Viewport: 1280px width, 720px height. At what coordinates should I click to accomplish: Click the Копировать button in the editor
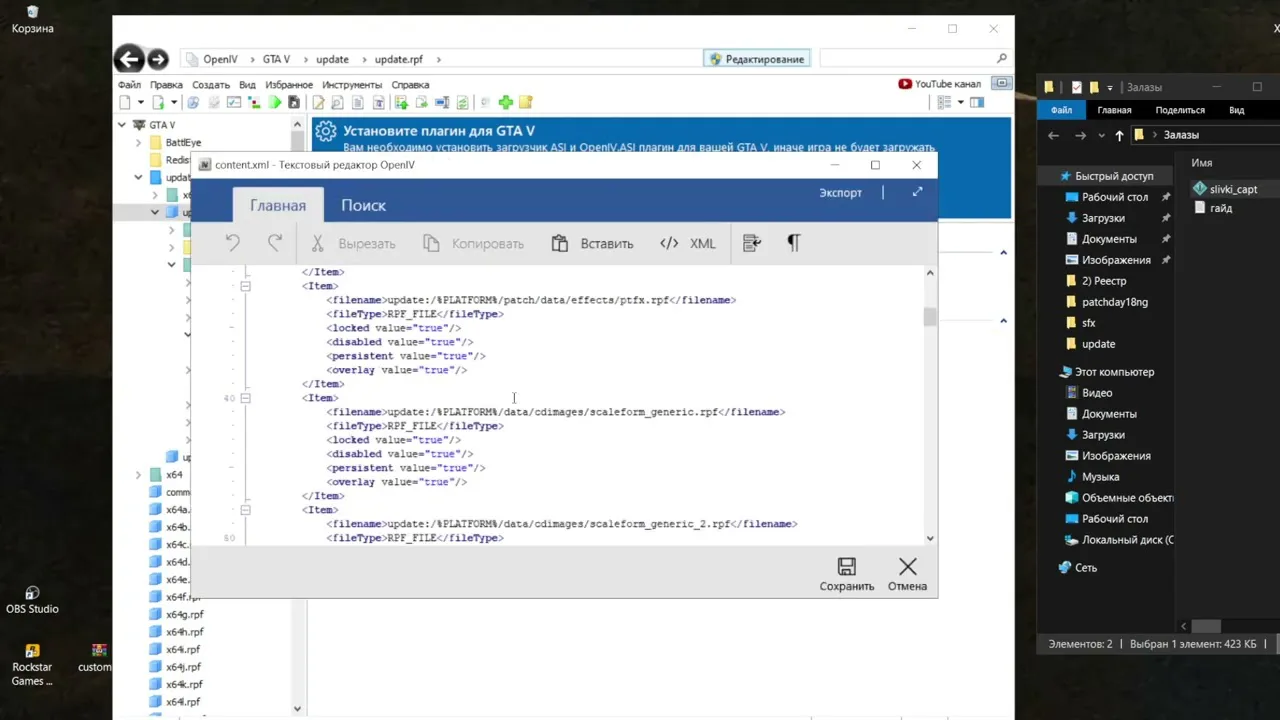(473, 243)
